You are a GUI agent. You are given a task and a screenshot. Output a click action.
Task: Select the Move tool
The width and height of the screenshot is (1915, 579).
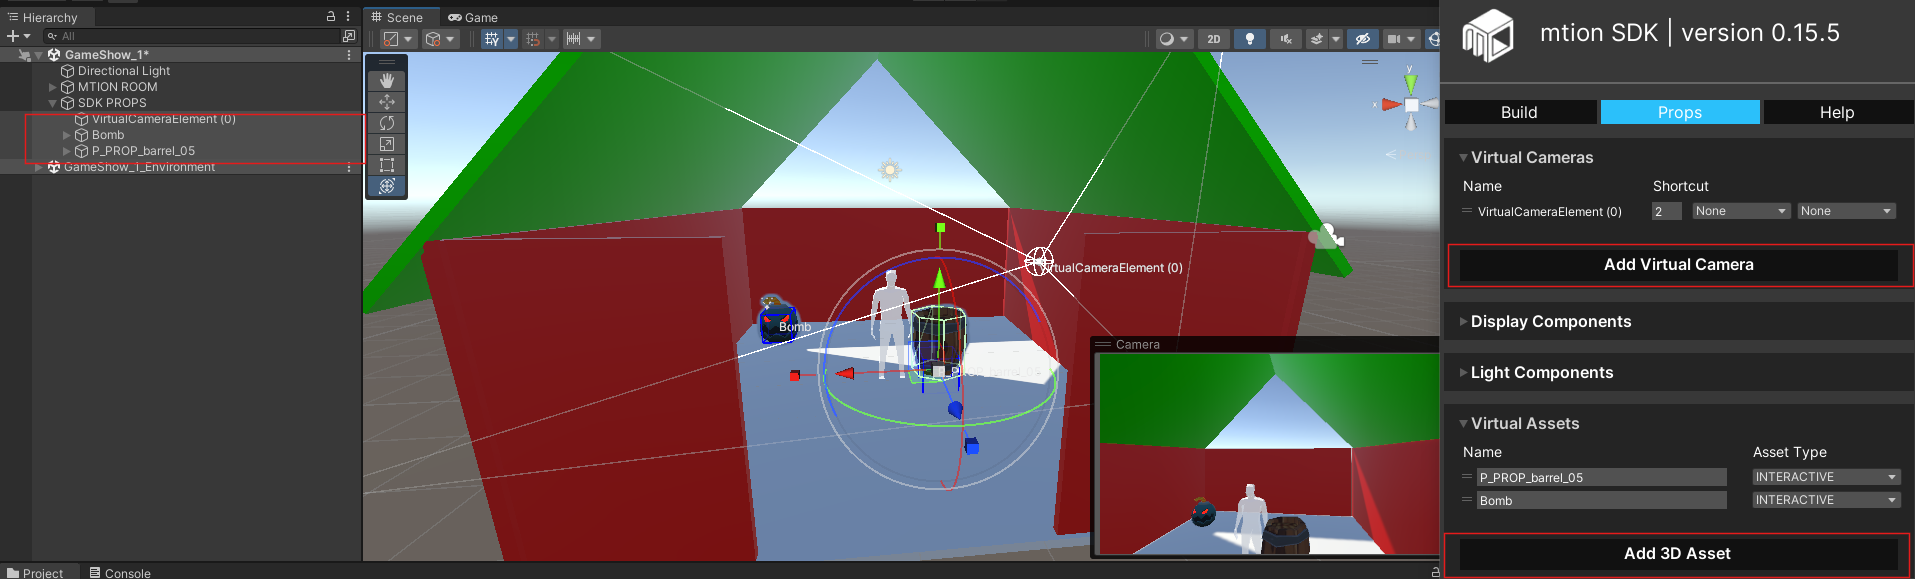(x=387, y=102)
